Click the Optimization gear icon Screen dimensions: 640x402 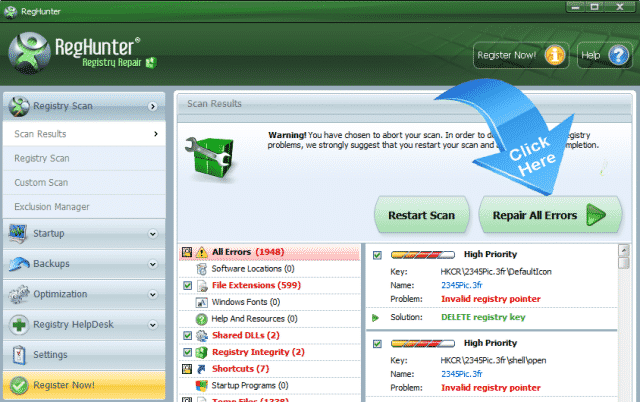tap(18, 294)
